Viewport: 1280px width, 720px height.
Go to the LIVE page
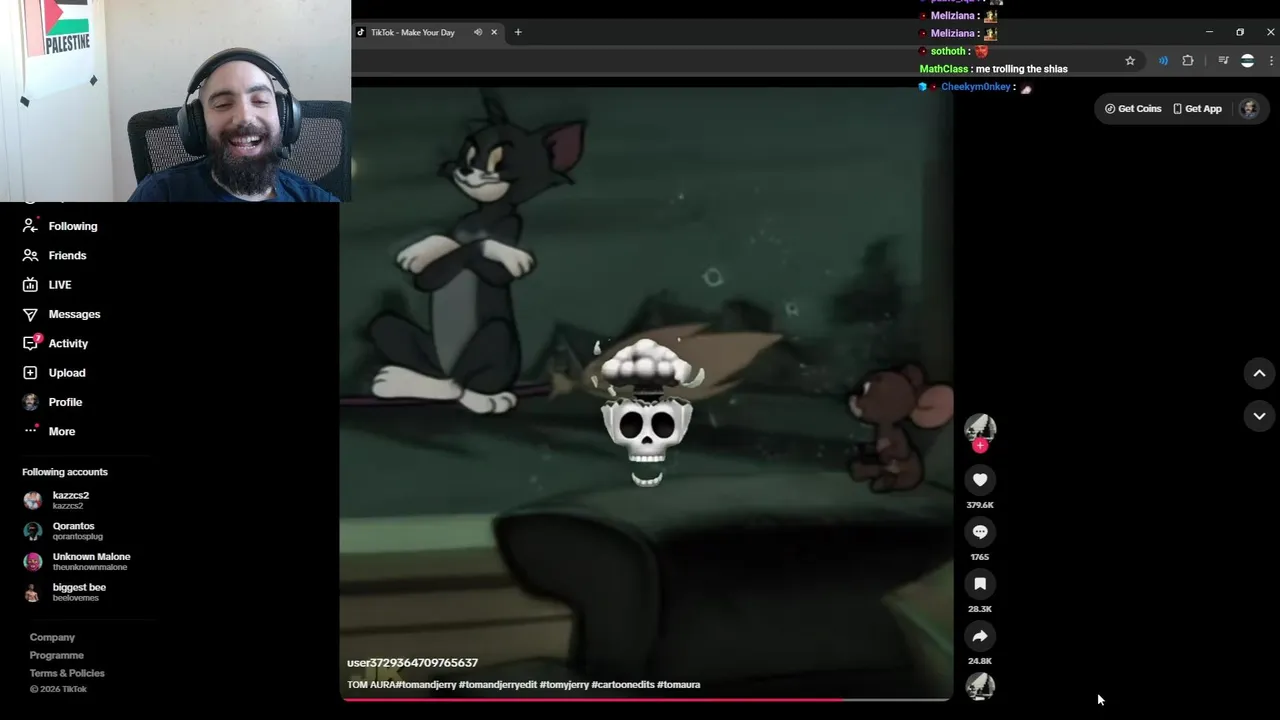(x=47, y=285)
